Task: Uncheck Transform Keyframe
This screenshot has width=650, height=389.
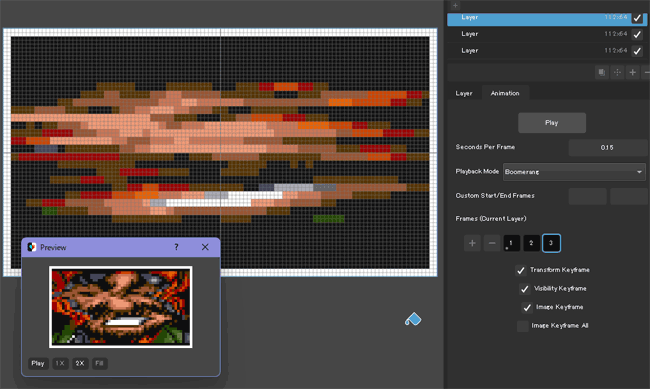Action: pyautogui.click(x=521, y=270)
